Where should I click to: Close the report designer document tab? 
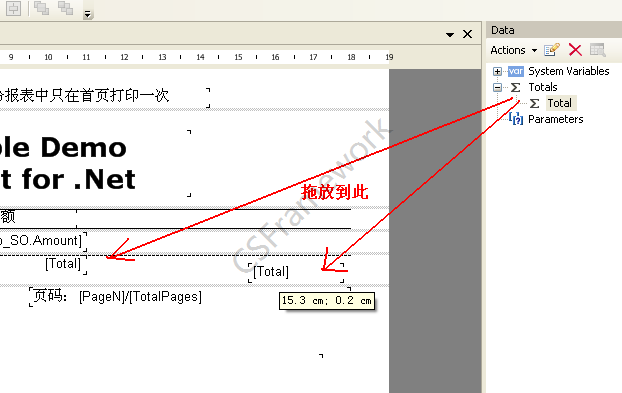click(x=467, y=34)
